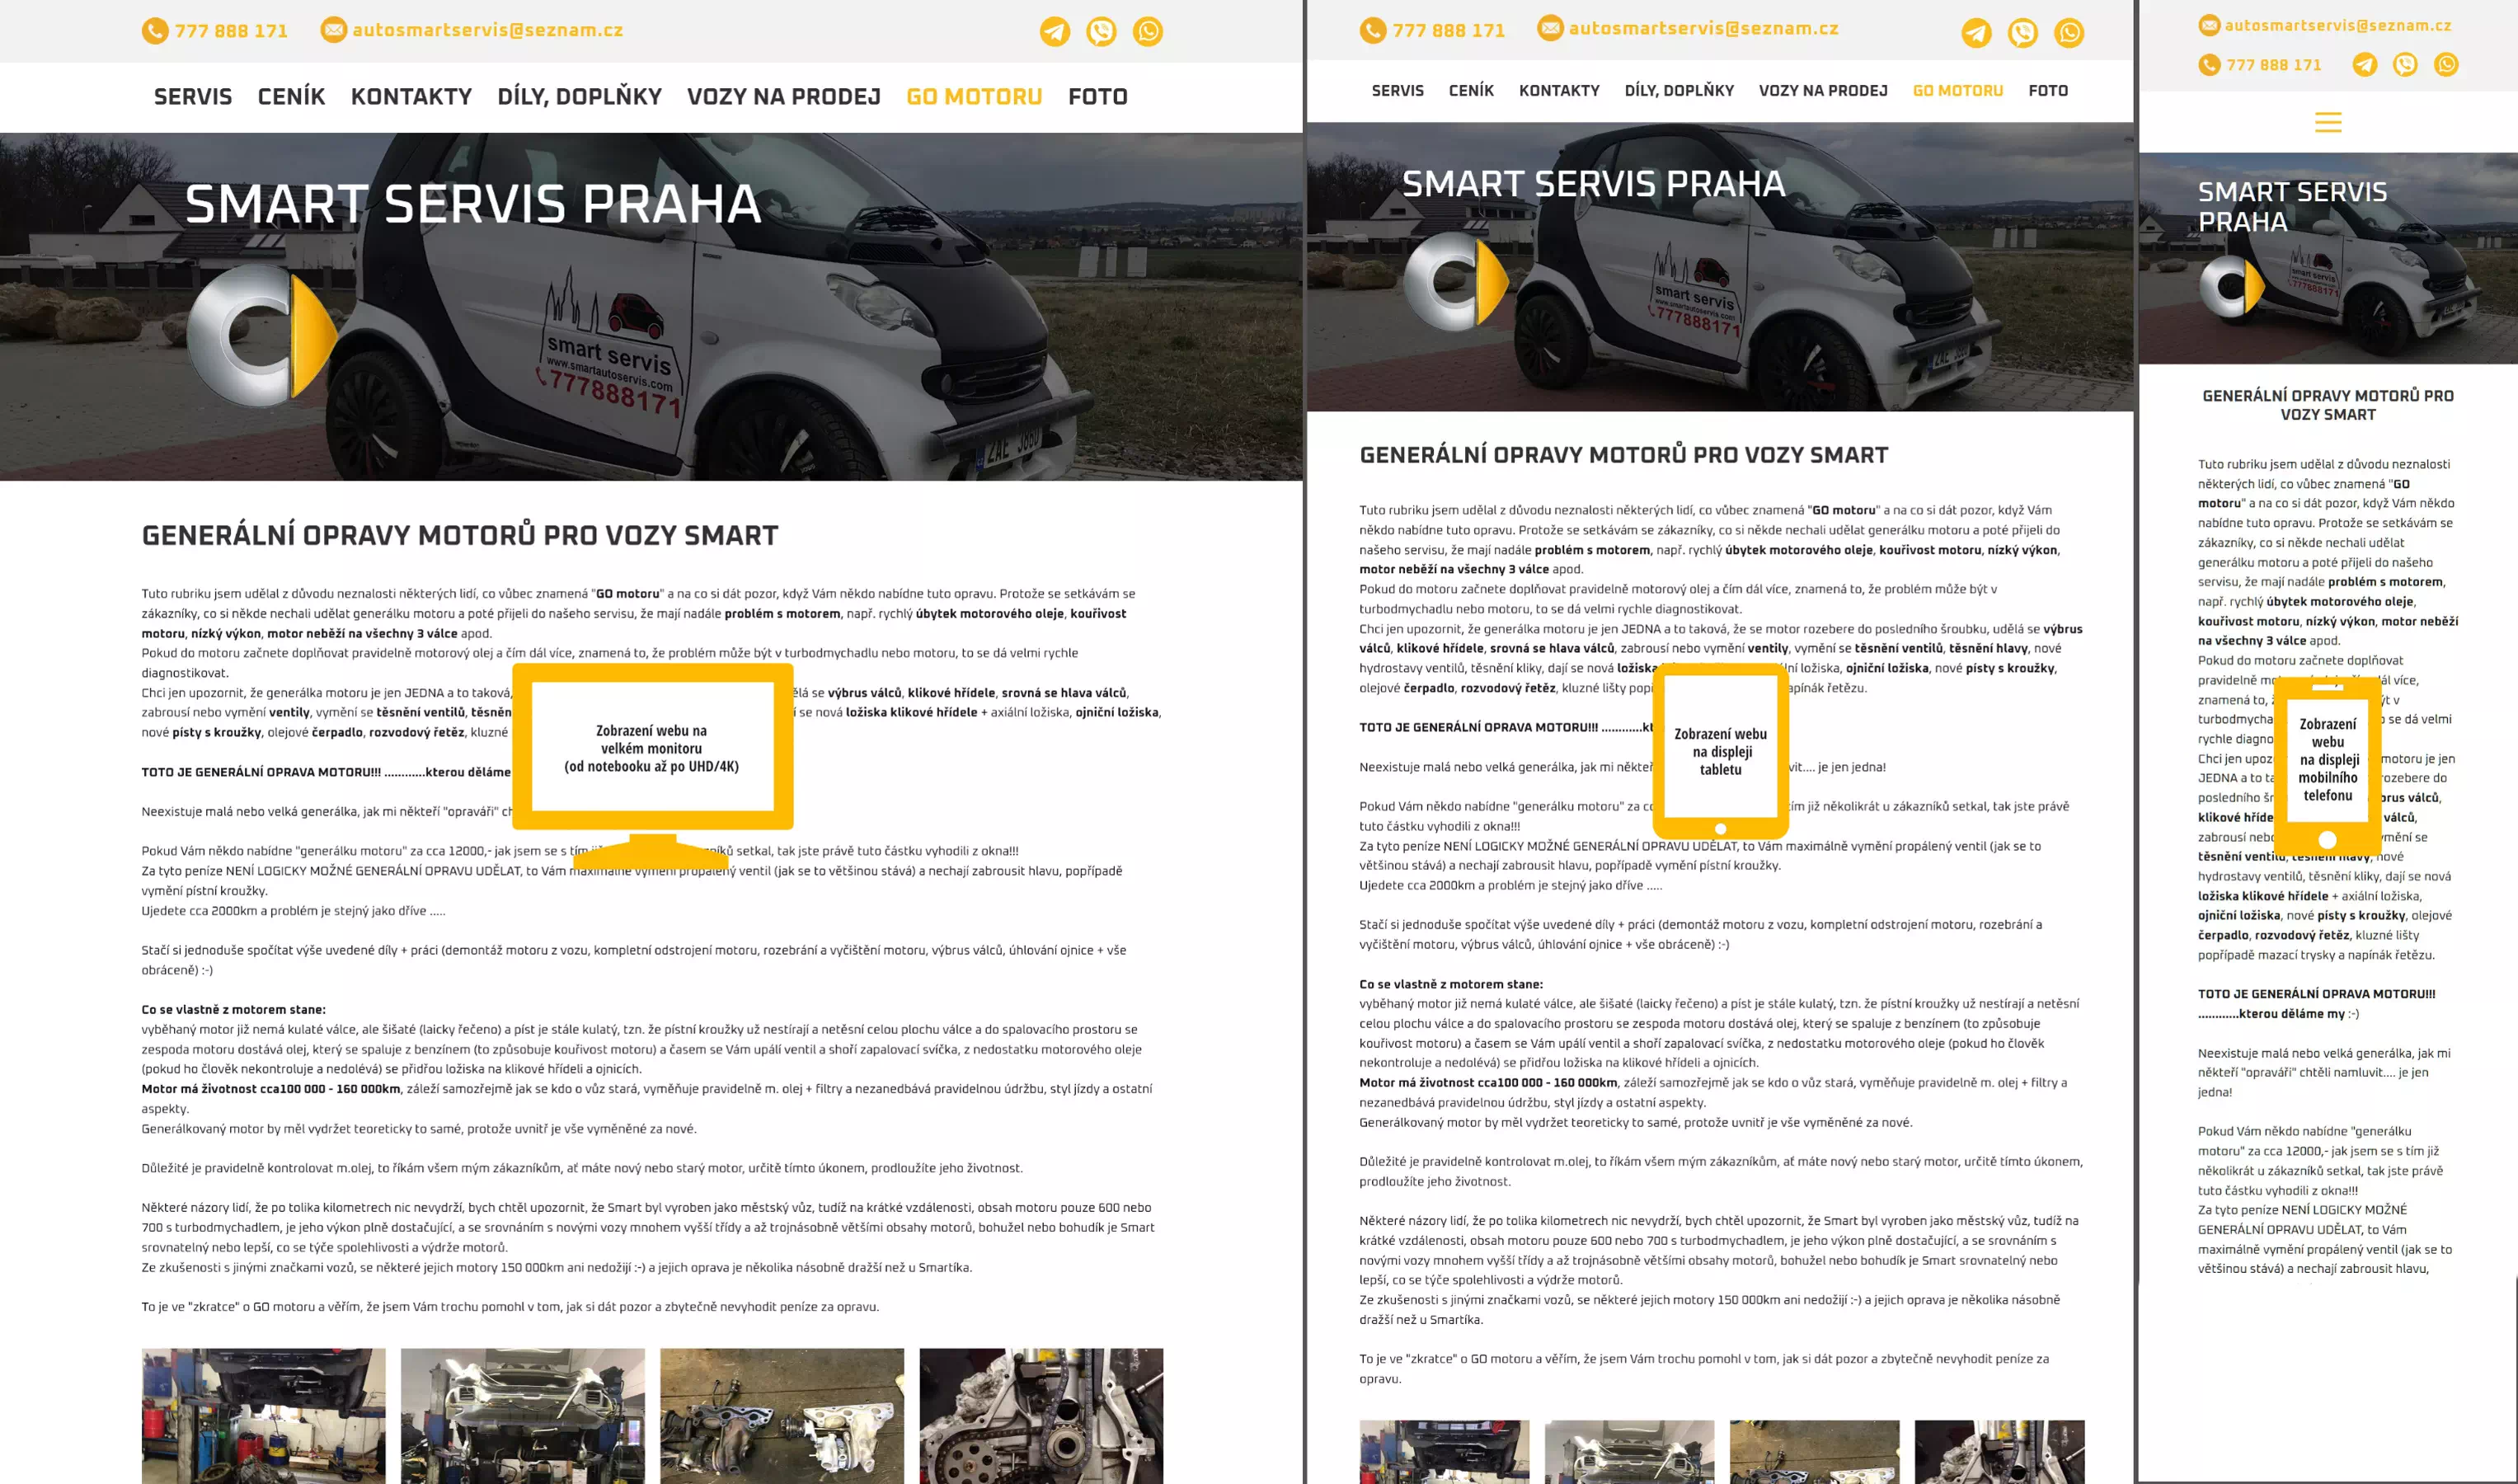Open third photo thumbnail in tablet view

pos(1814,1452)
